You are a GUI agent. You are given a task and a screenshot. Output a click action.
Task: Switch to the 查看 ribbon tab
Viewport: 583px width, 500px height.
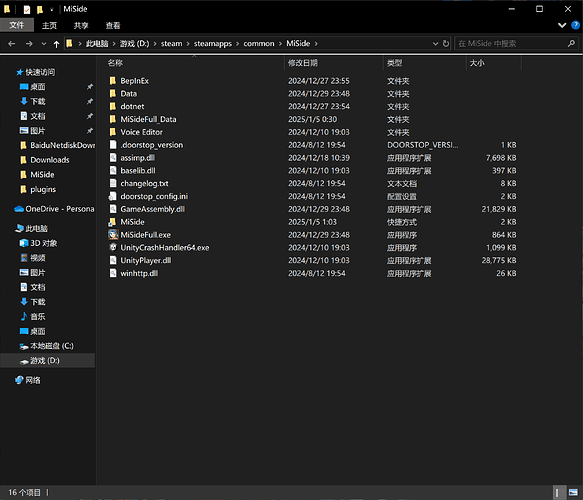(113, 25)
